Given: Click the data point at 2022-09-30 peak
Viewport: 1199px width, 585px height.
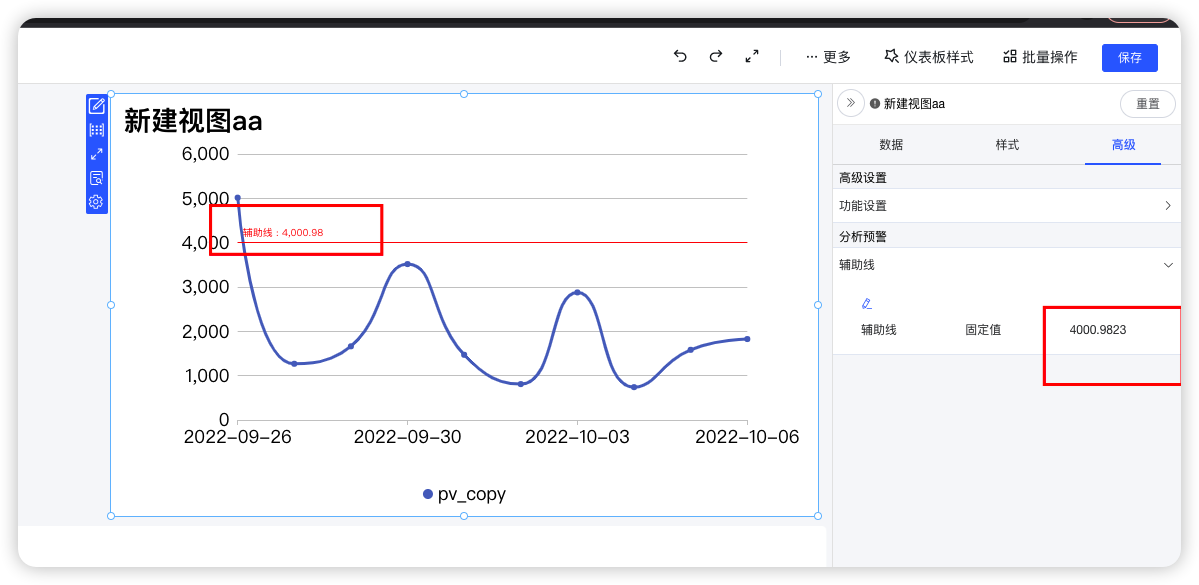Looking at the screenshot, I should coord(407,264).
